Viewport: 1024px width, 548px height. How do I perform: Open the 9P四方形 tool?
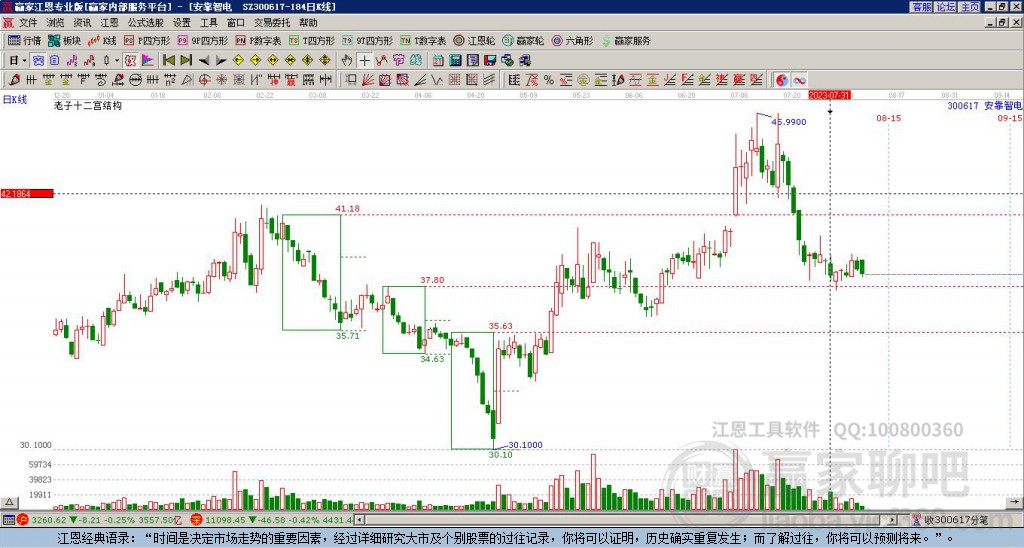202,40
